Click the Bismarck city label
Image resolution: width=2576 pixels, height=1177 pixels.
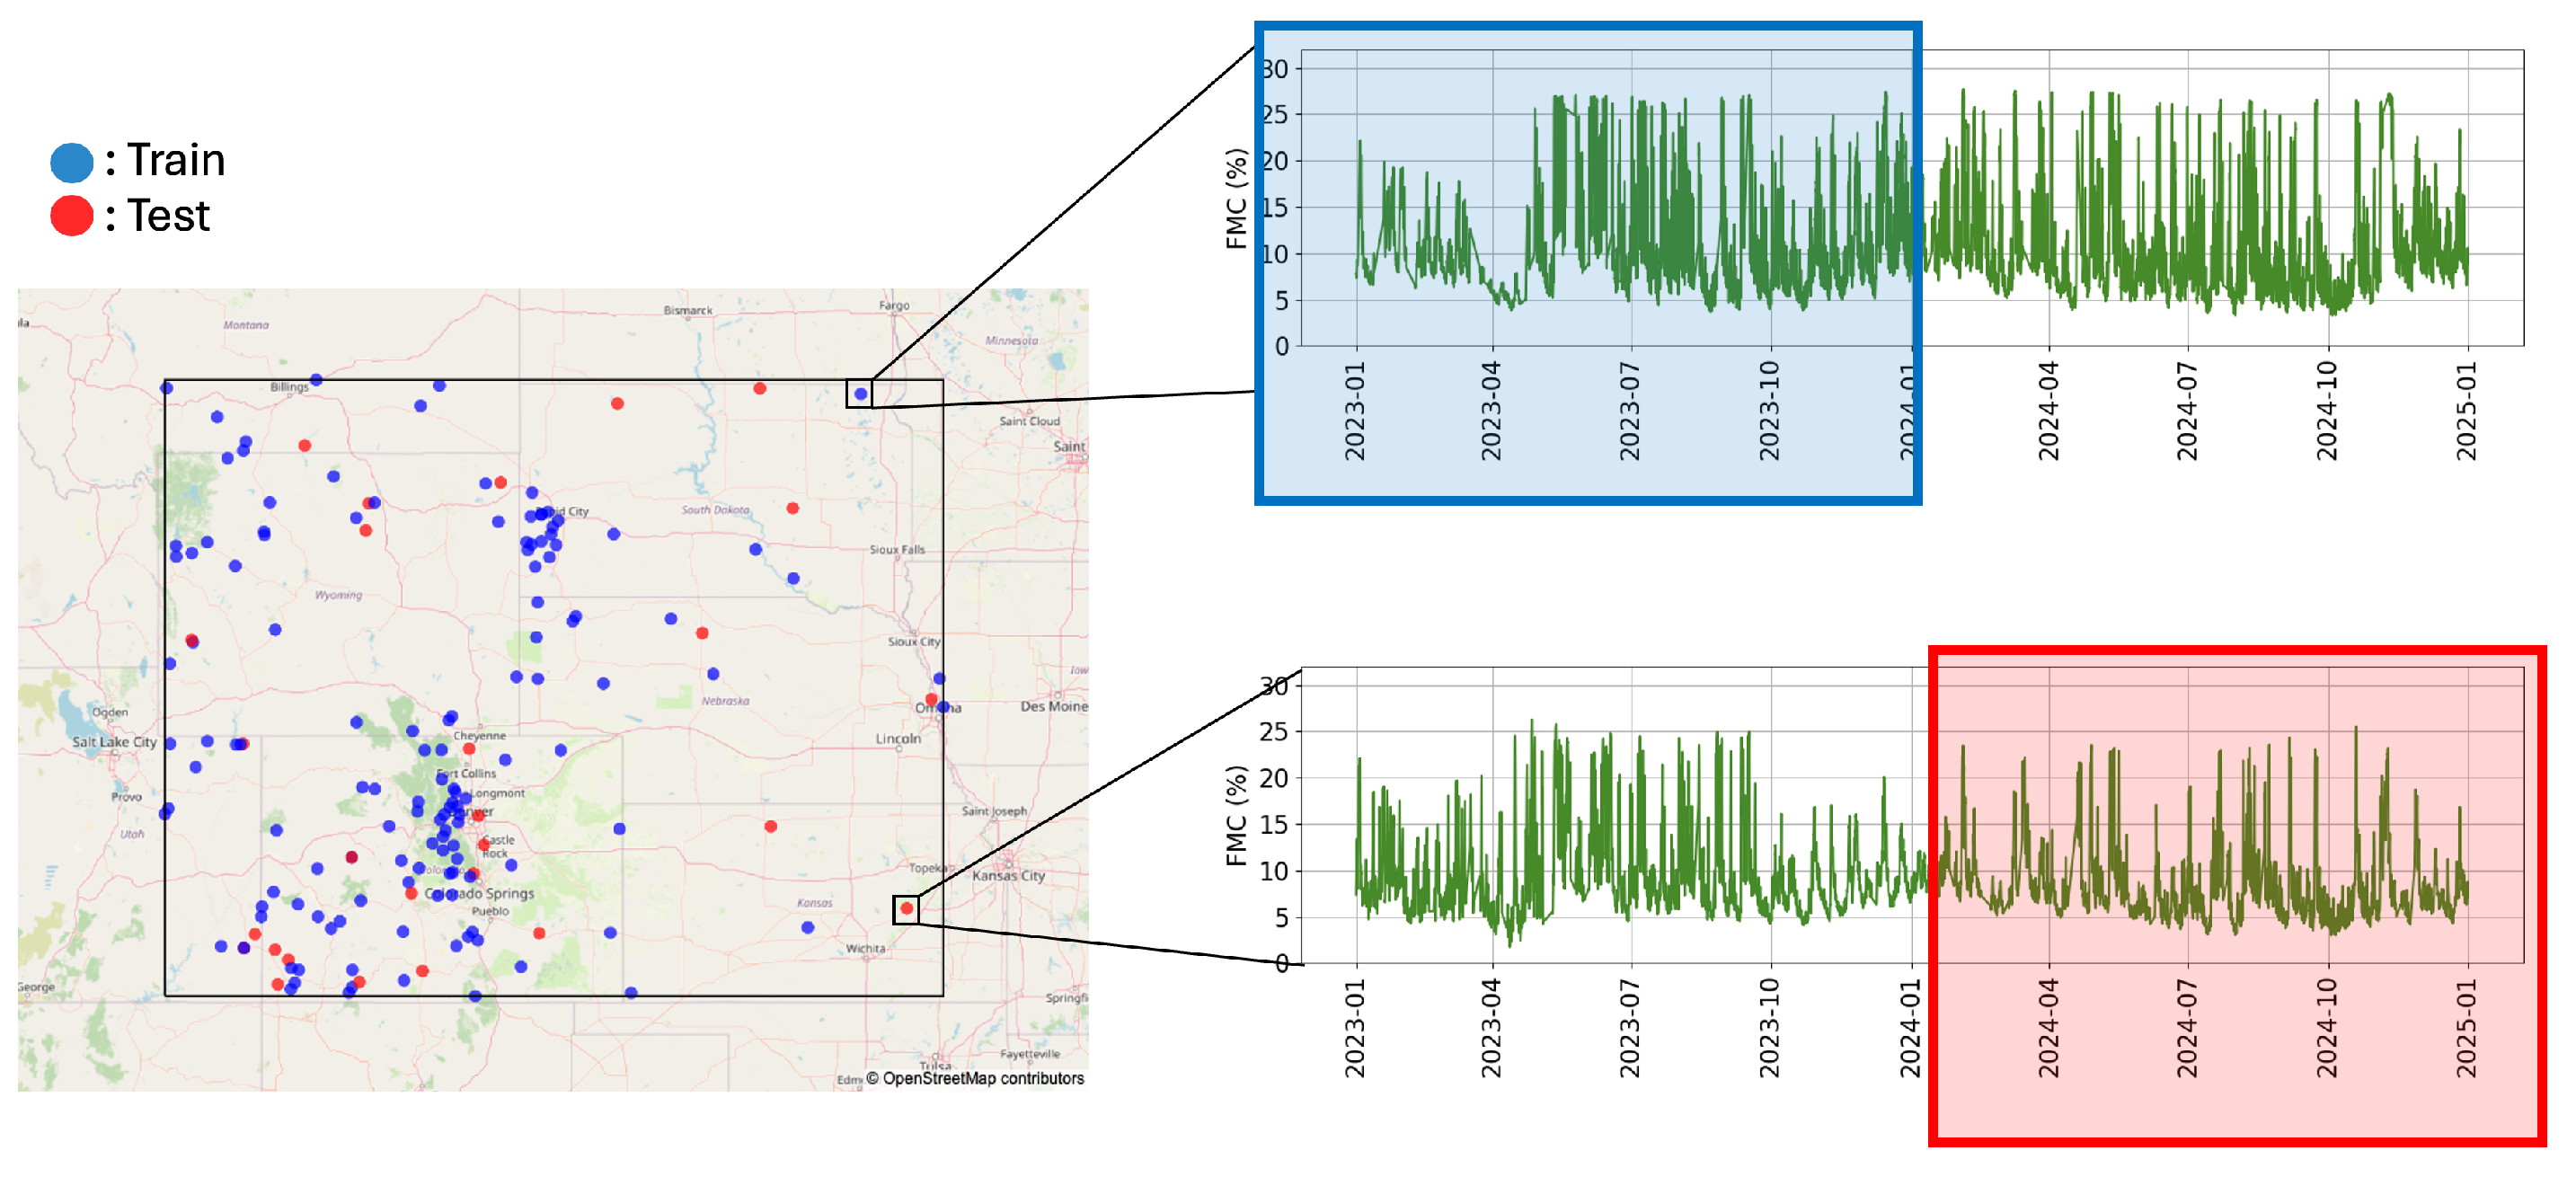pyautogui.click(x=688, y=310)
